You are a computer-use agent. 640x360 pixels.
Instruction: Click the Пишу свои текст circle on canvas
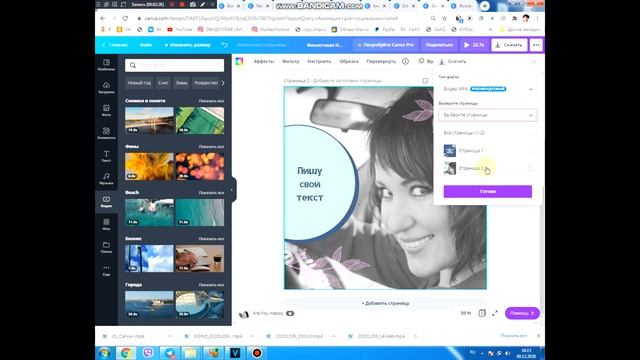pos(320,183)
